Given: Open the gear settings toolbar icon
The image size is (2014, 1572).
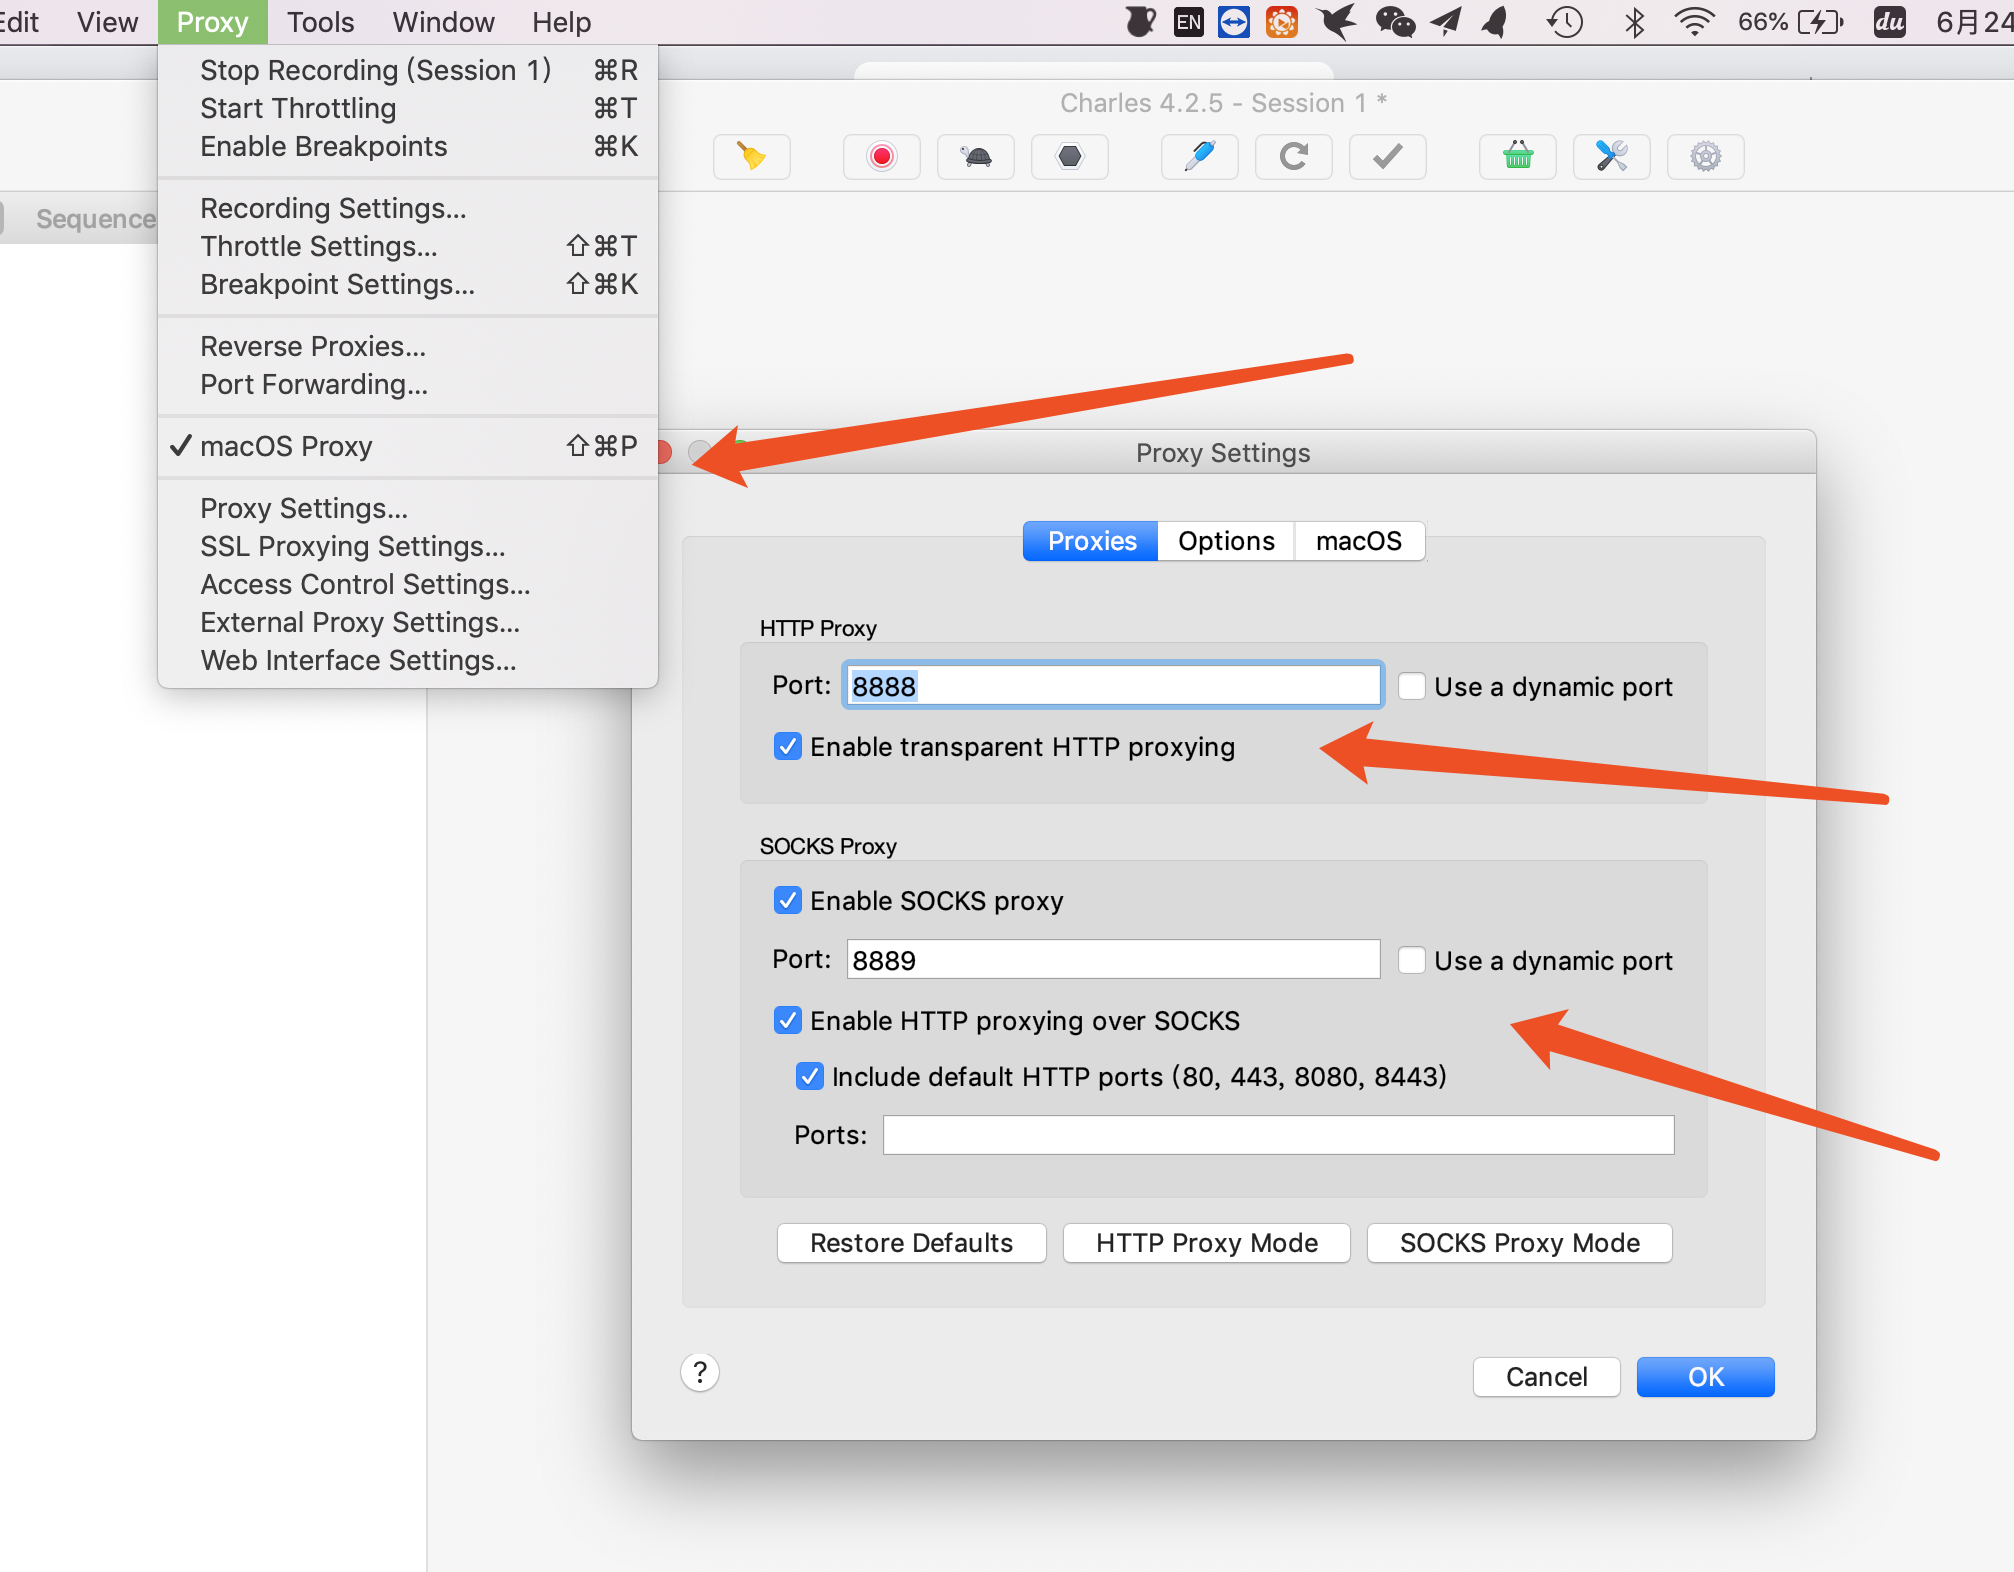Looking at the screenshot, I should click(x=1706, y=157).
